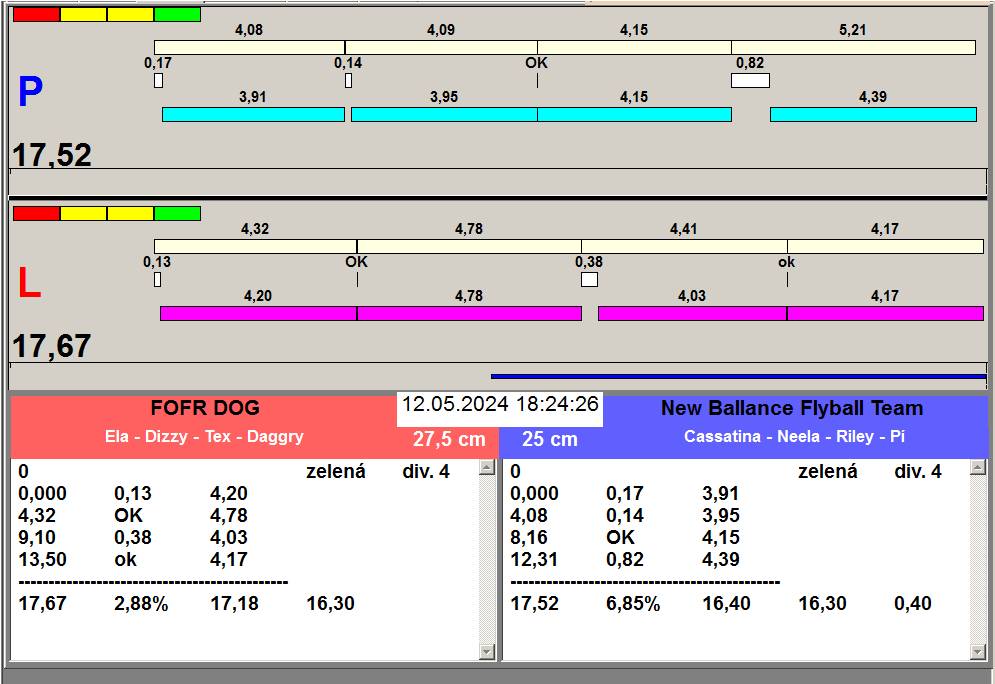Click the scroll-up arrow in FOFR DOG results list

point(487,468)
